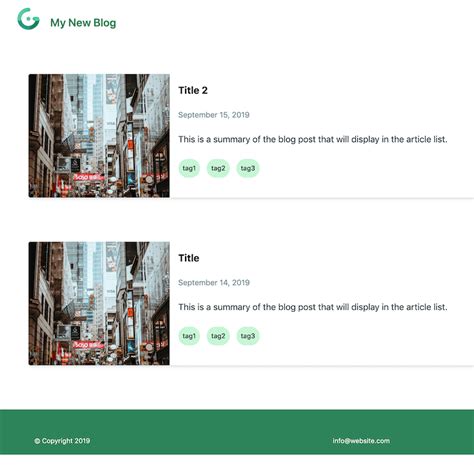Select tag1 under the Title 2 post

[189, 168]
